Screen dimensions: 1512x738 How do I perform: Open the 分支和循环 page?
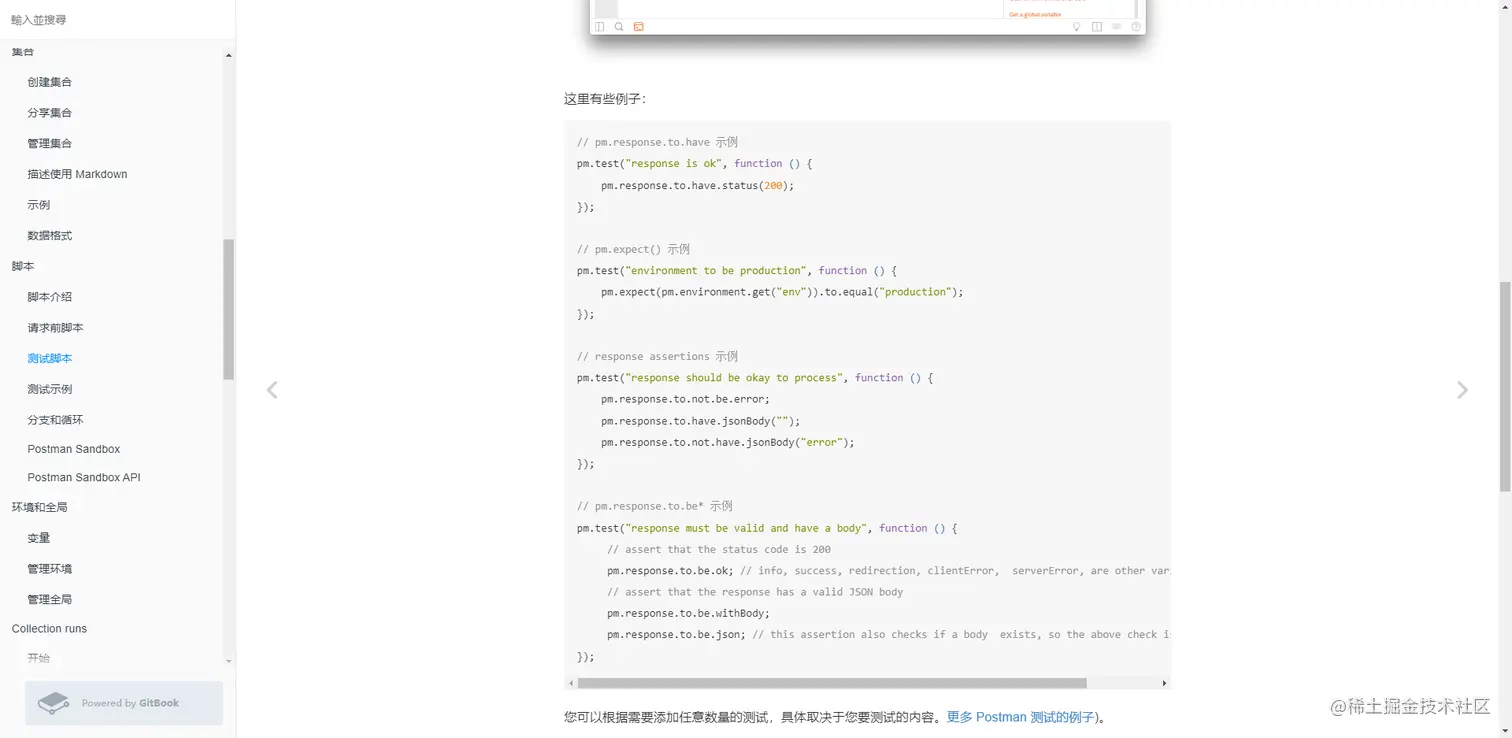pos(55,420)
